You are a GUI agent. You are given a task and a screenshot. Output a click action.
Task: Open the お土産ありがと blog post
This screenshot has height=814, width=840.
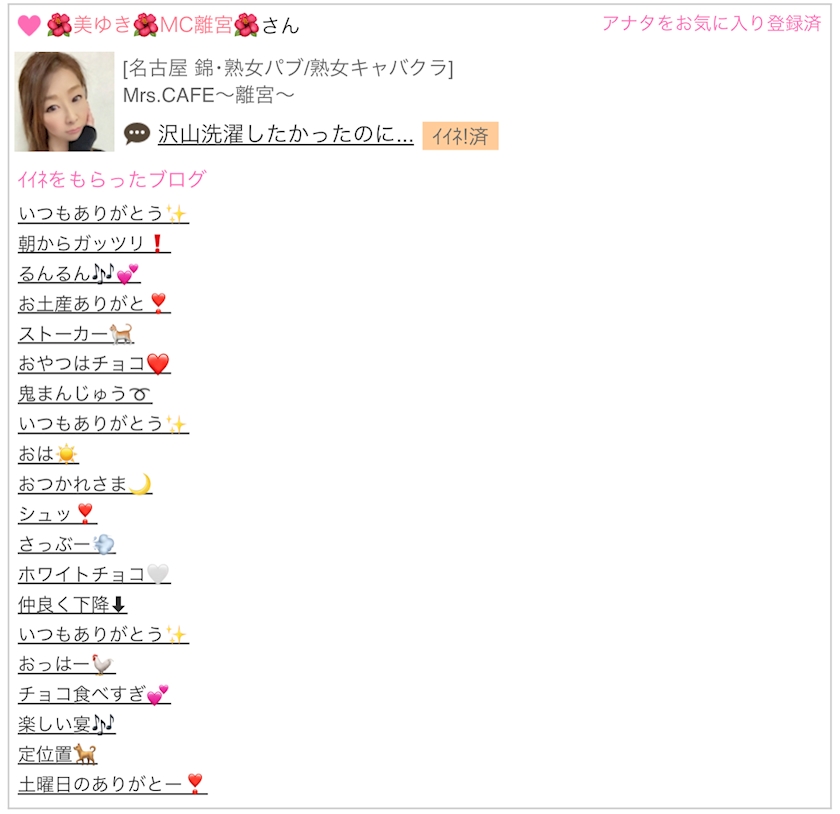click(94, 304)
